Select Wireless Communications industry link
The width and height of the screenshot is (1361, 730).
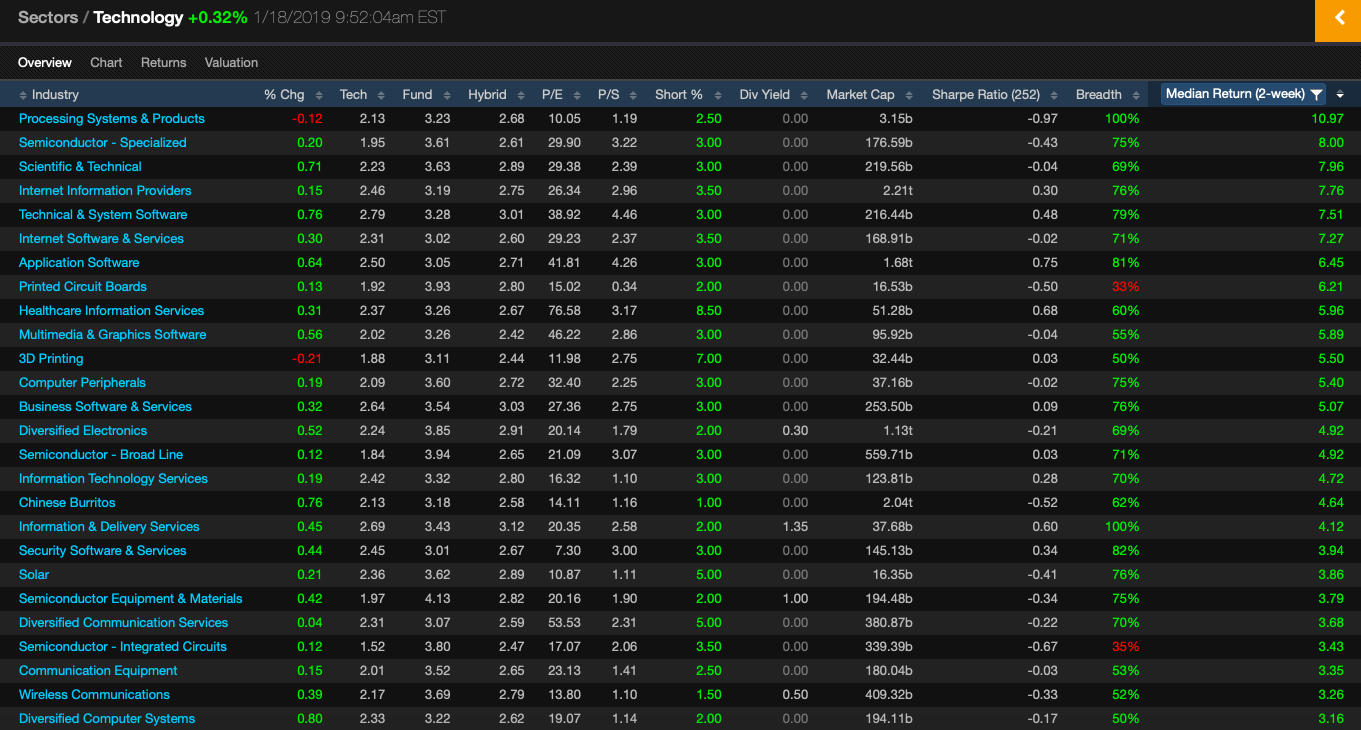coord(94,694)
